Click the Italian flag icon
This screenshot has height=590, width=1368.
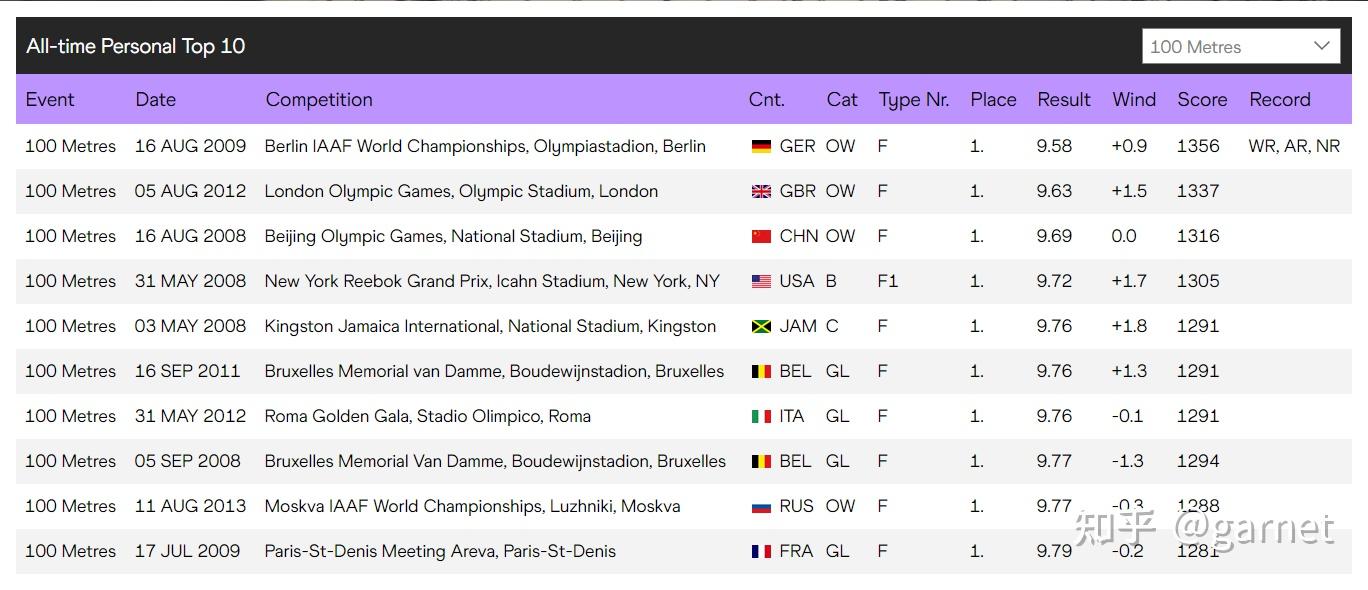(761, 417)
